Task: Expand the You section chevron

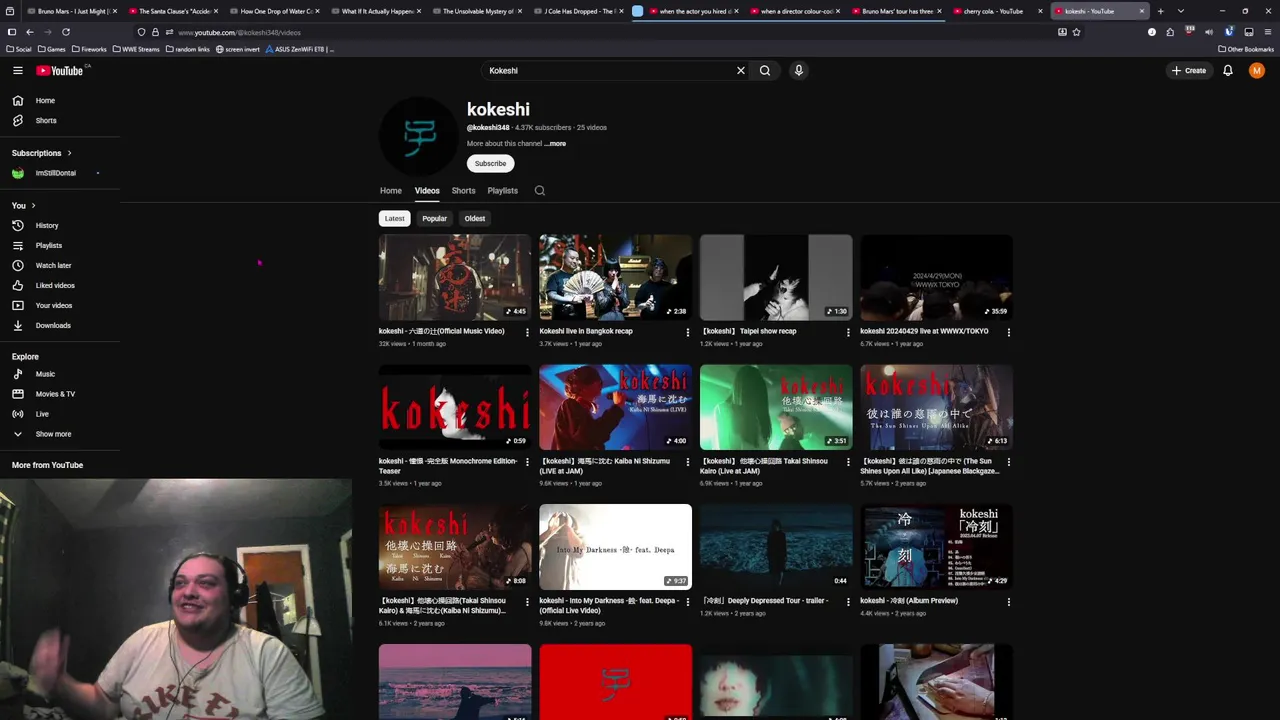Action: (x=33, y=206)
